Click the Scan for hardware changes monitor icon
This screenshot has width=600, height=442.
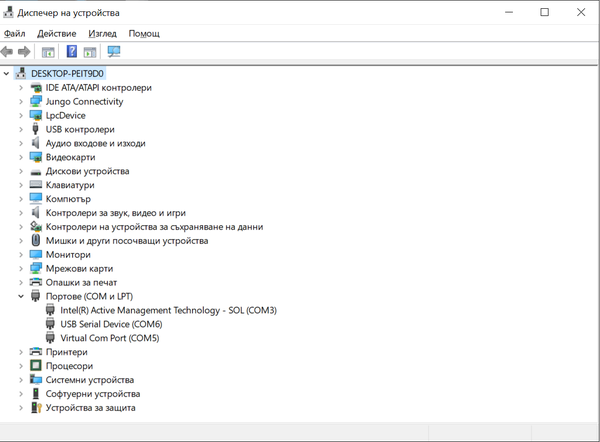click(114, 52)
